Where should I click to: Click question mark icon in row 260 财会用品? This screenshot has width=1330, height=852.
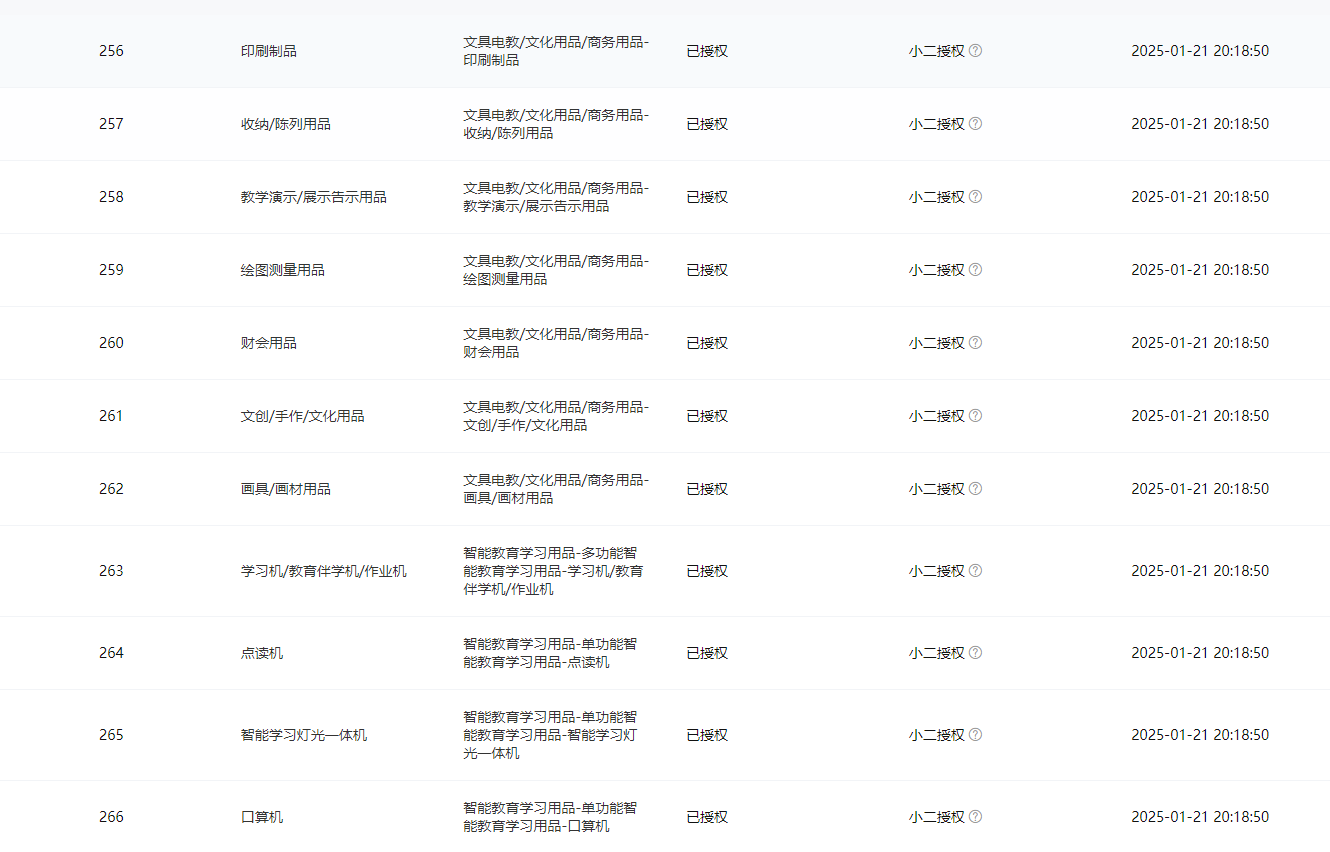point(975,343)
